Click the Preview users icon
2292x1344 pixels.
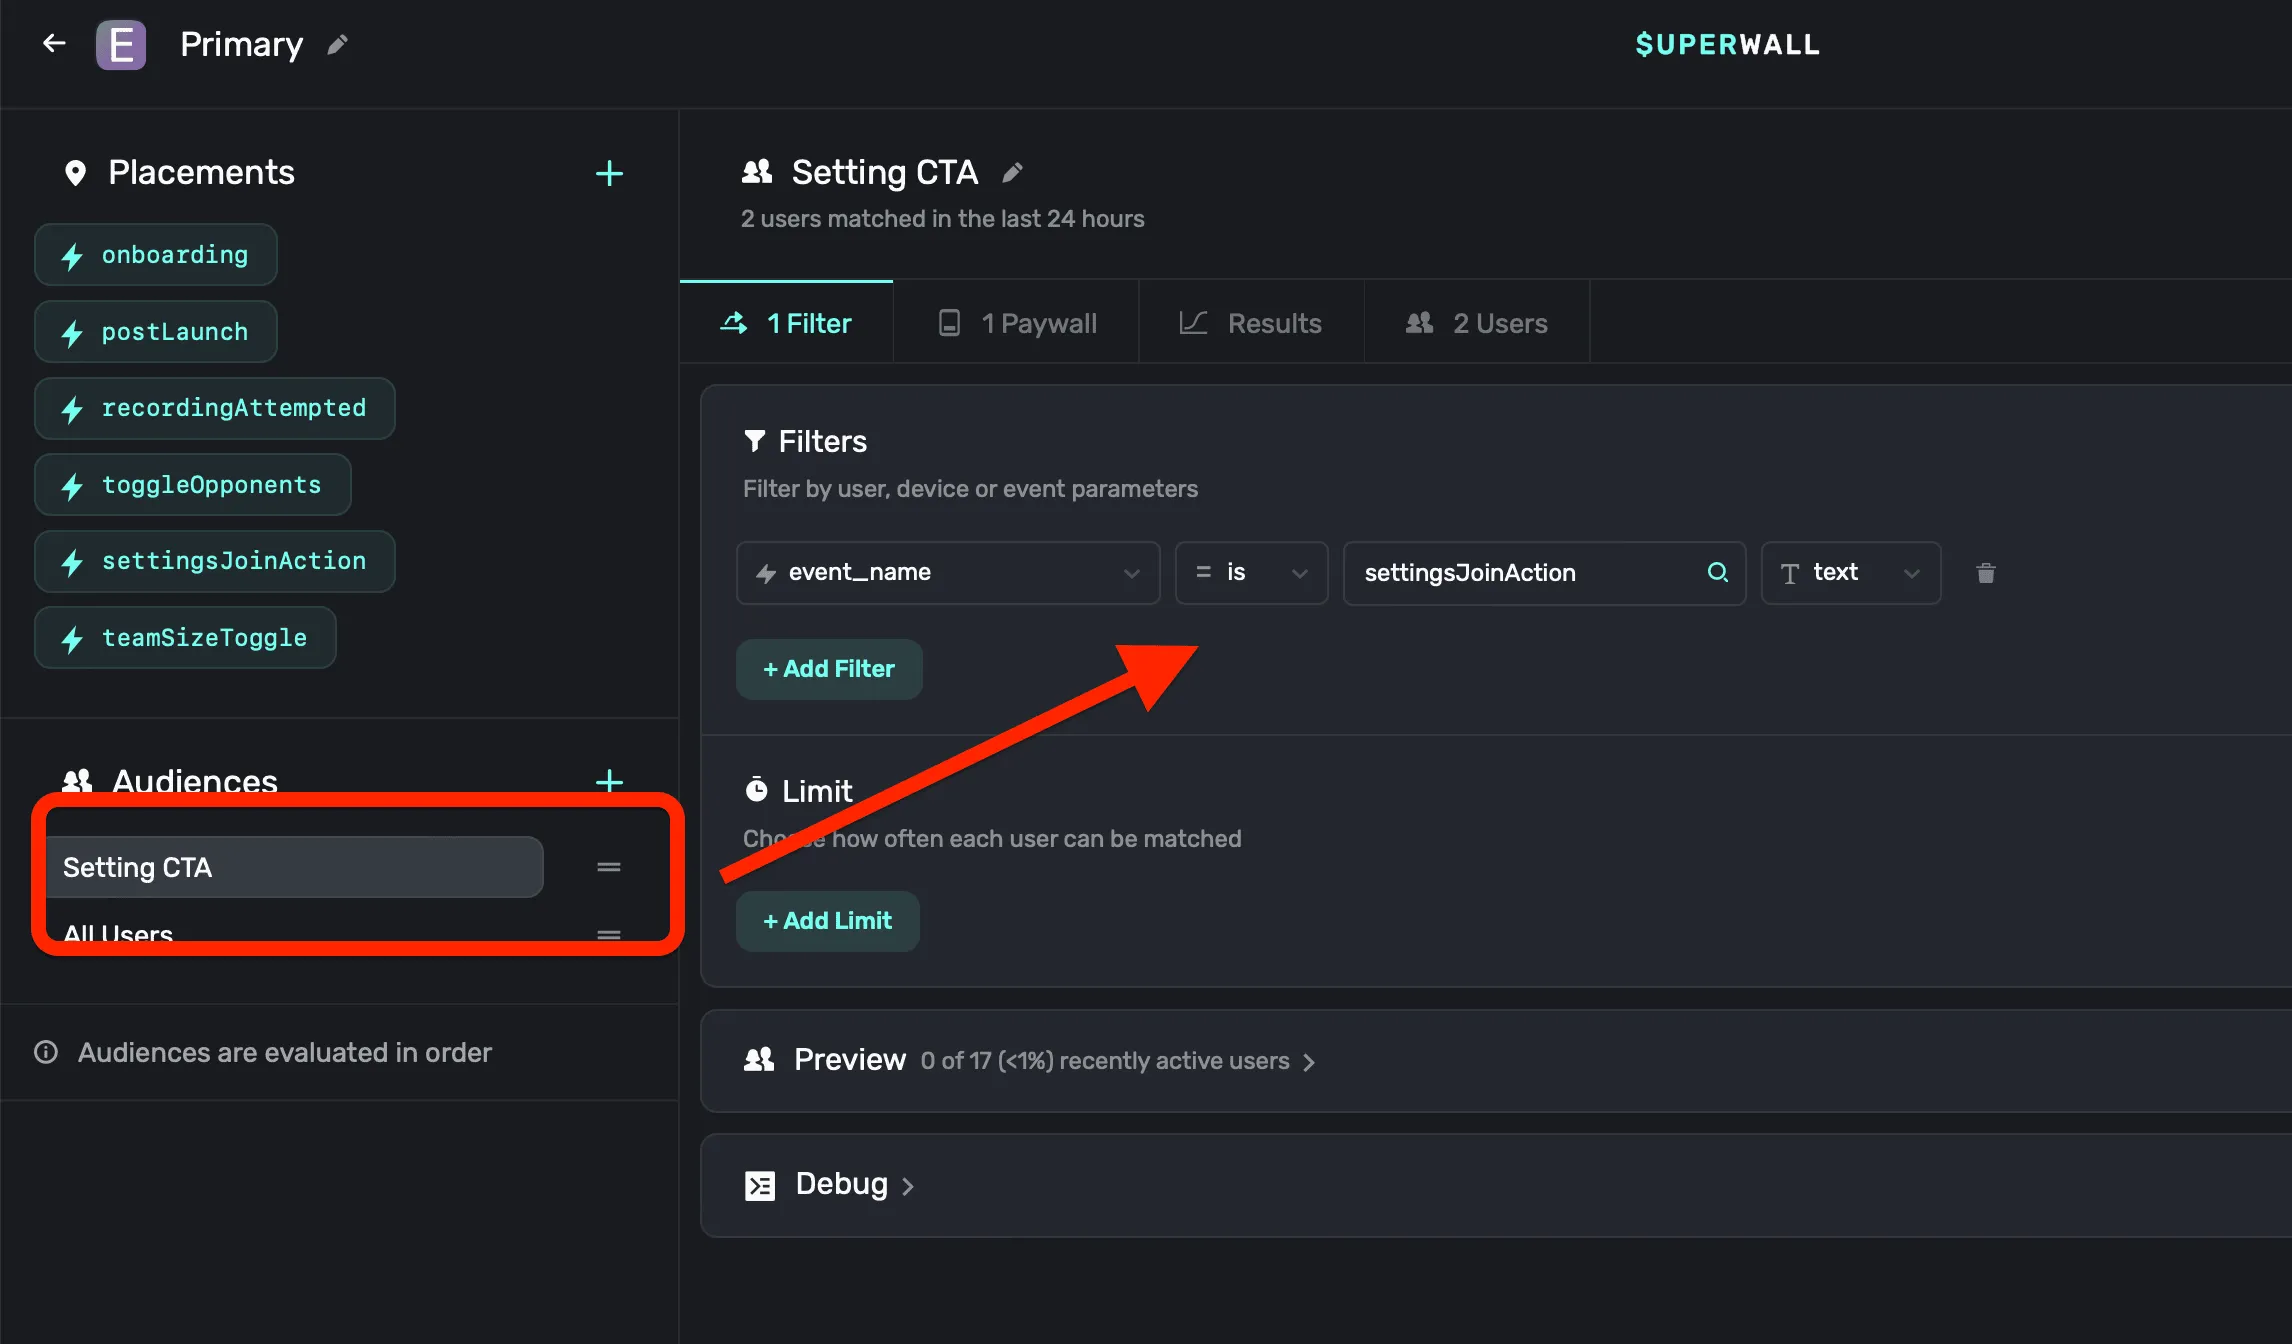click(759, 1060)
